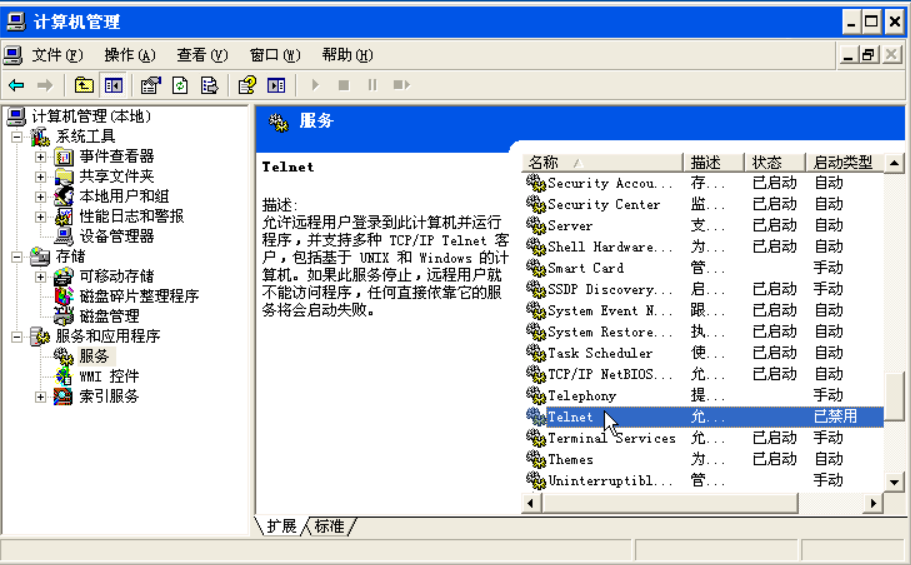Sort services by 名称 column header
The image size is (911, 565).
coord(602,162)
